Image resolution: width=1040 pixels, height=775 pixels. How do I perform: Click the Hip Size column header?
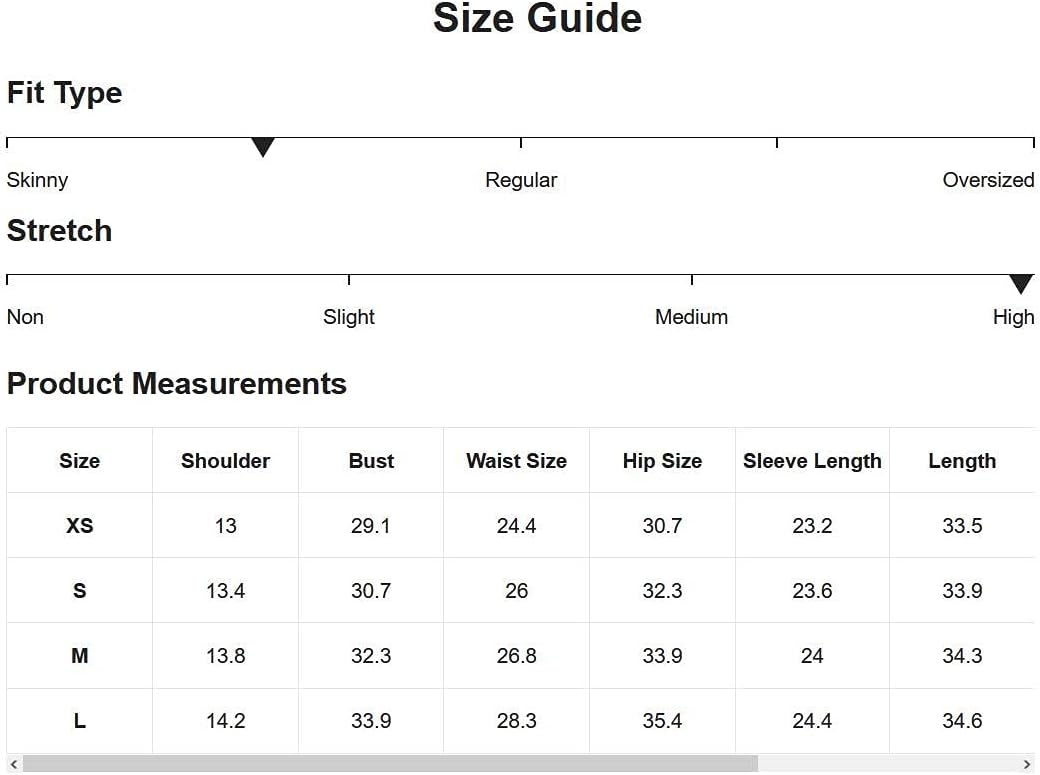662,460
